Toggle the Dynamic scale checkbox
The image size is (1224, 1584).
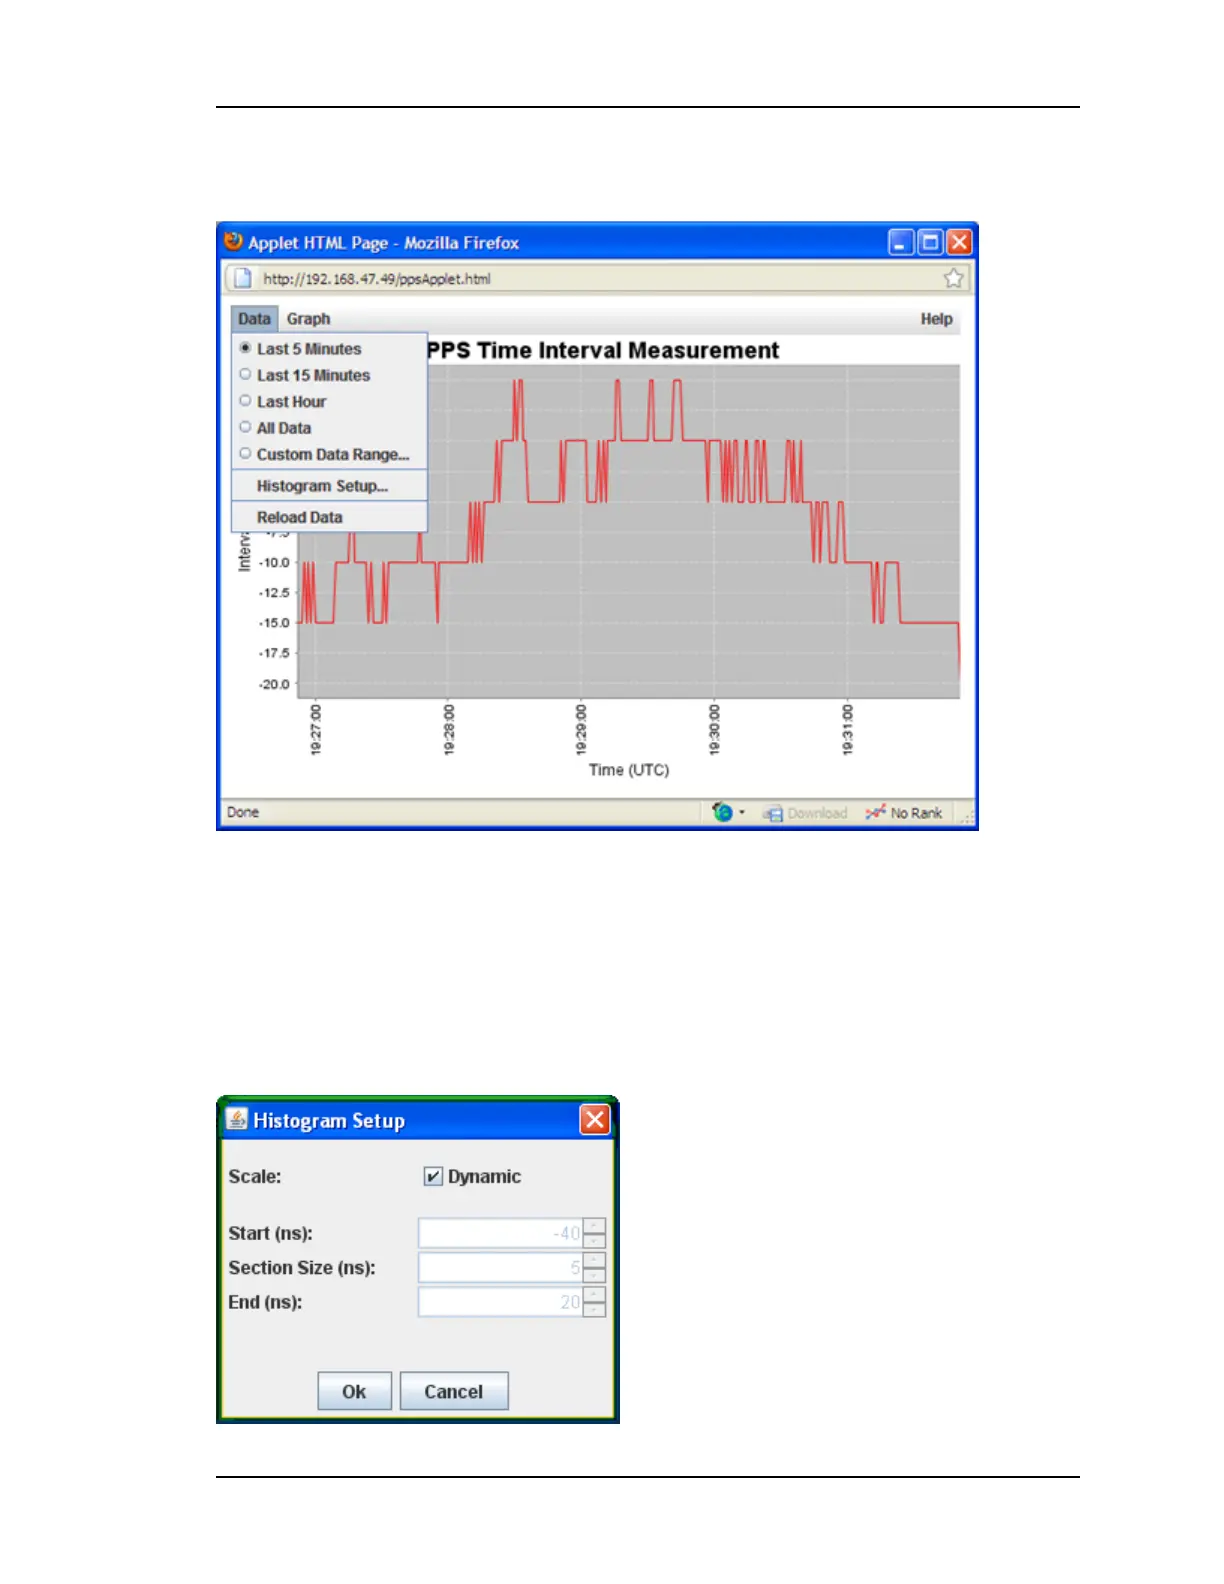433,1177
